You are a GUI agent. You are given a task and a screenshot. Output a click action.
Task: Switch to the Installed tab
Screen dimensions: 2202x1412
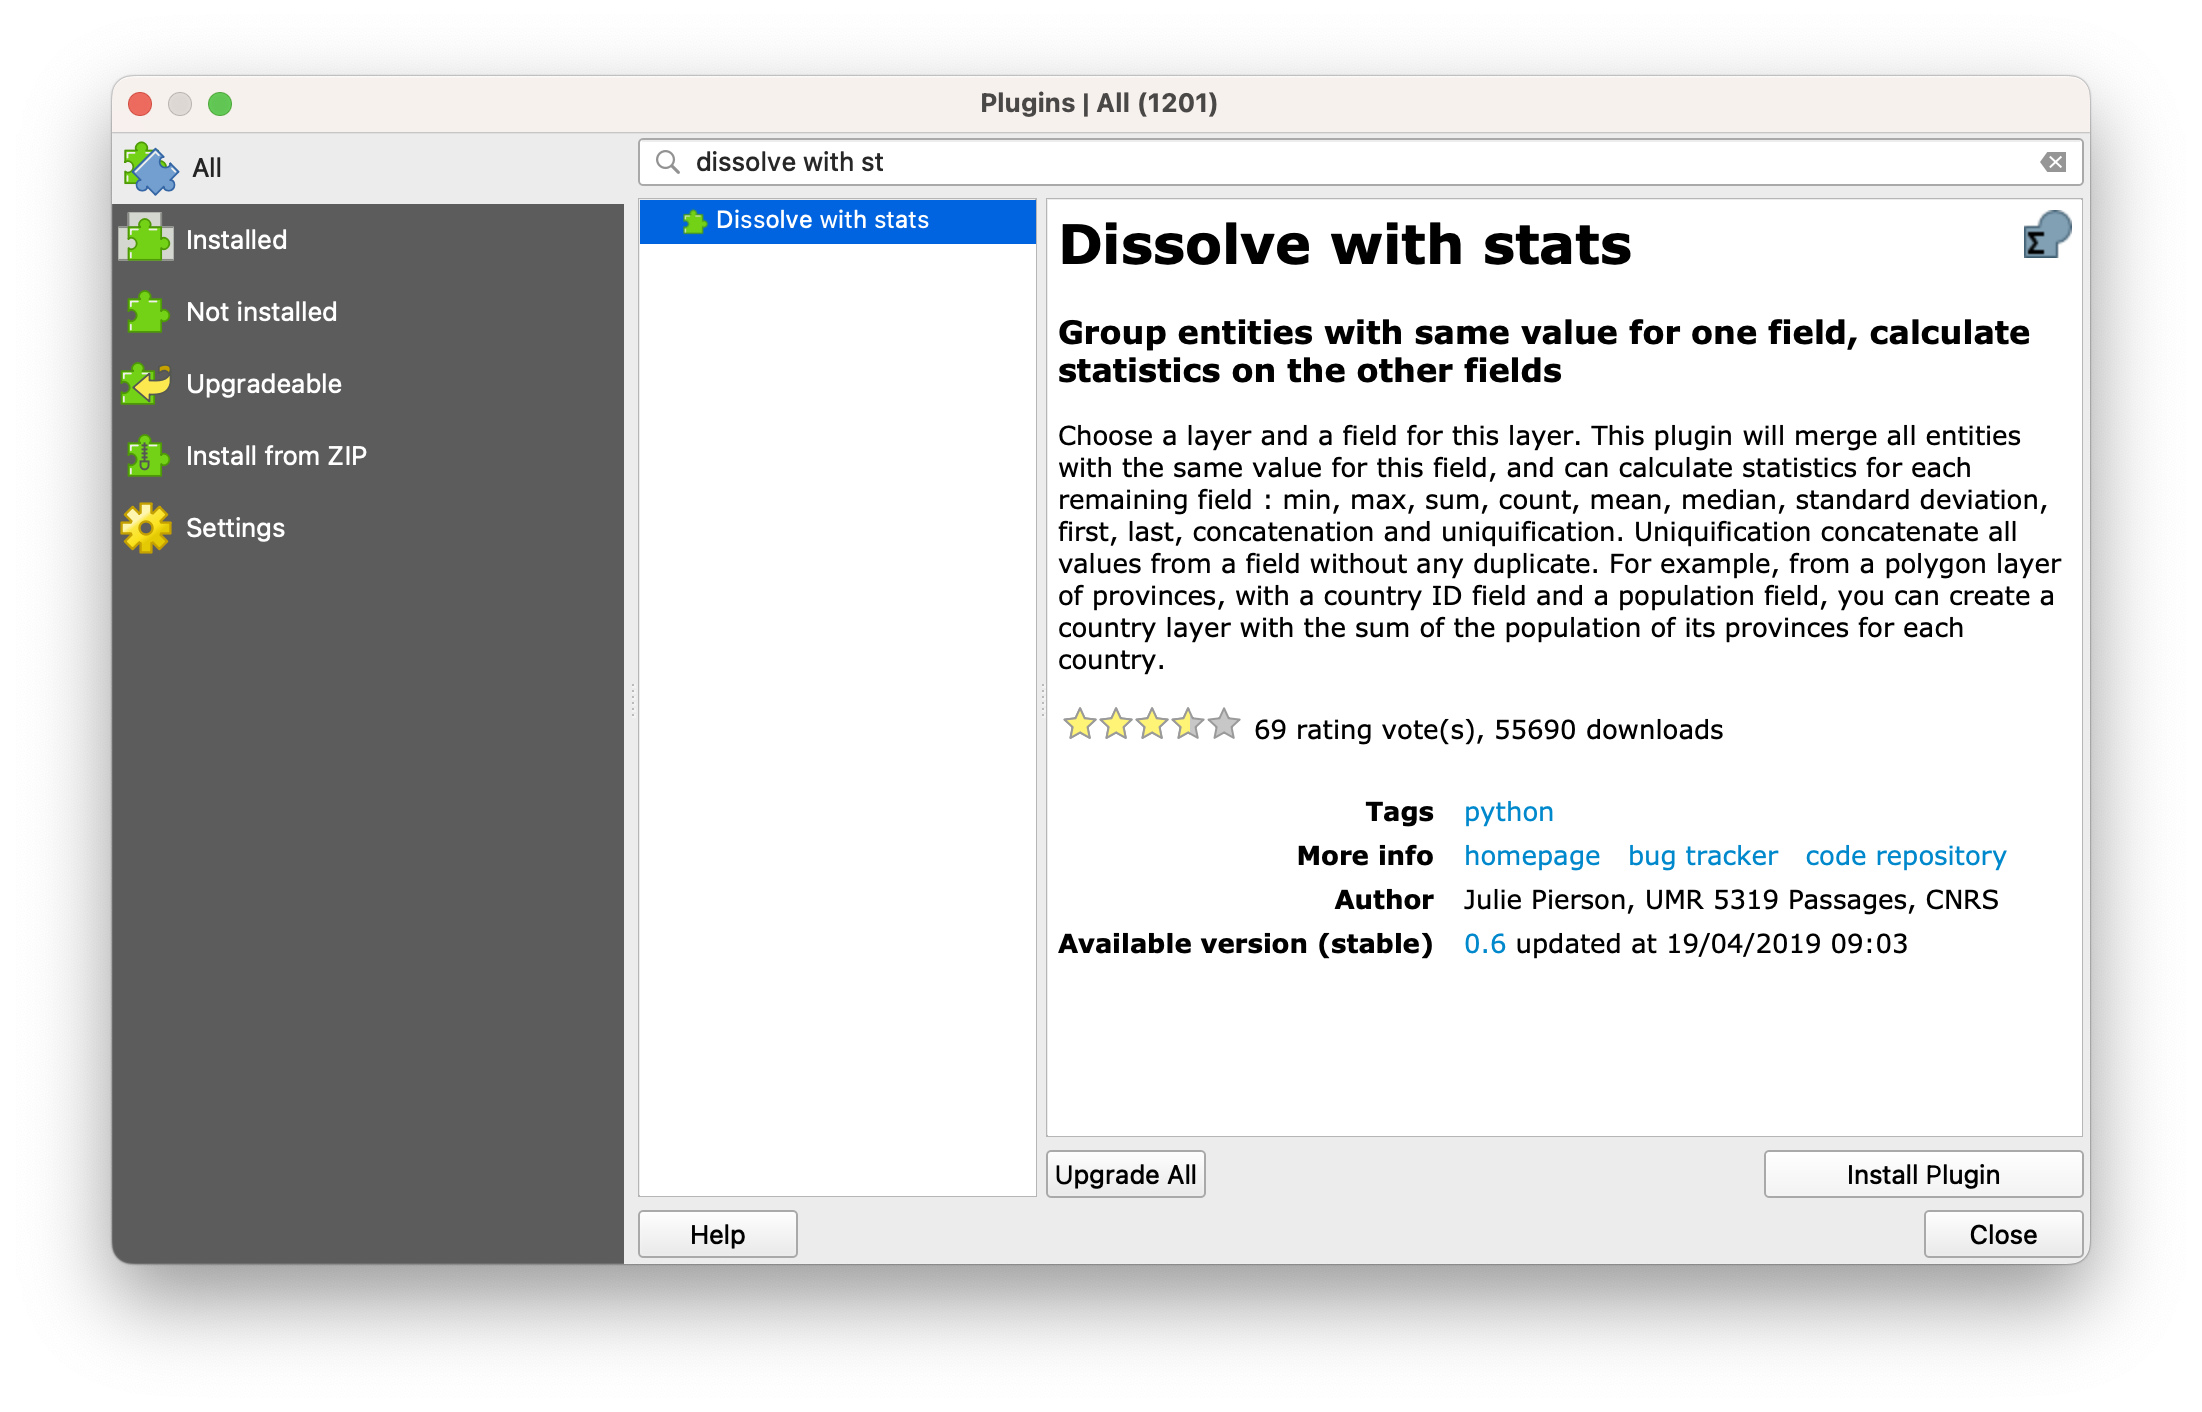click(236, 240)
